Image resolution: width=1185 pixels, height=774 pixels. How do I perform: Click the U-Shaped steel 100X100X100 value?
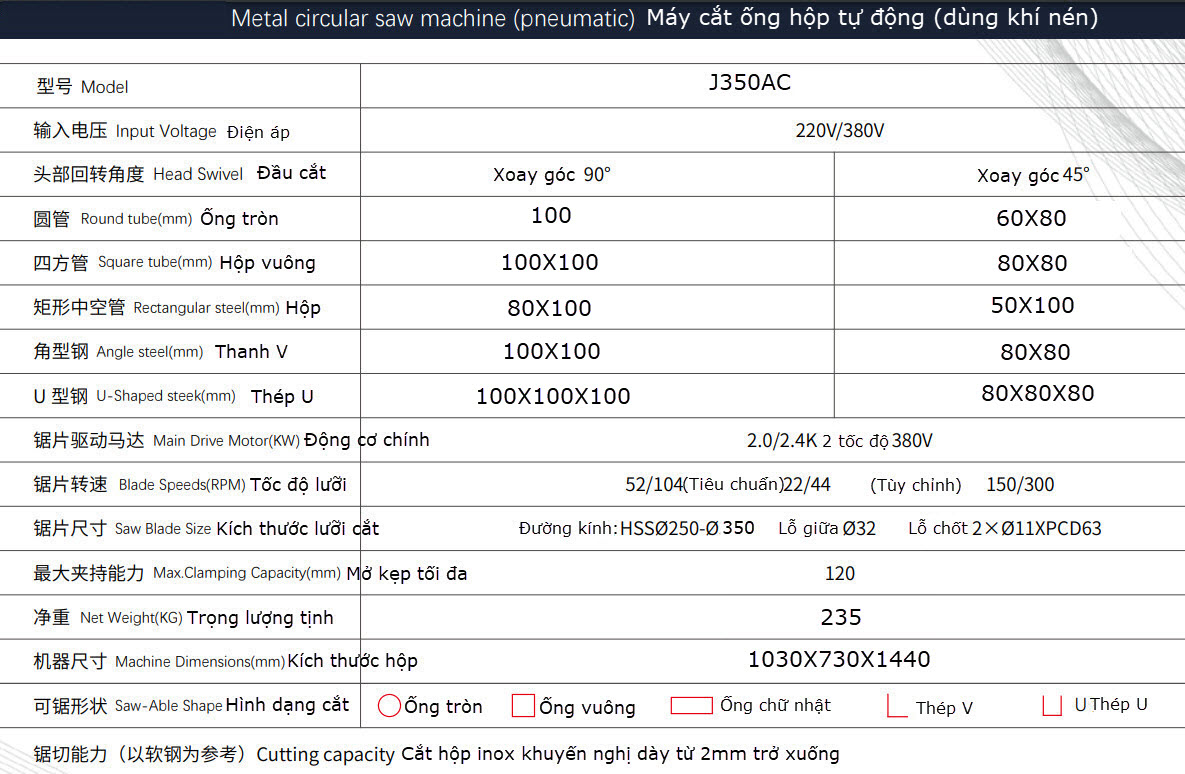click(x=553, y=396)
